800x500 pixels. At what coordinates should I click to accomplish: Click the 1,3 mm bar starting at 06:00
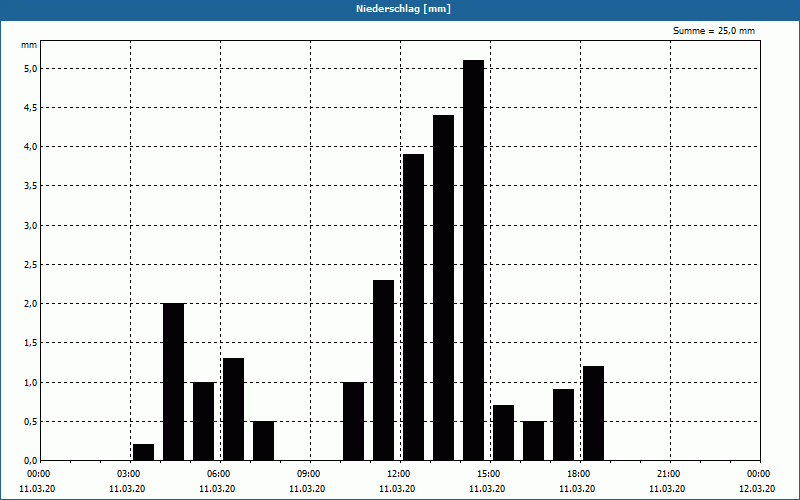tap(233, 409)
